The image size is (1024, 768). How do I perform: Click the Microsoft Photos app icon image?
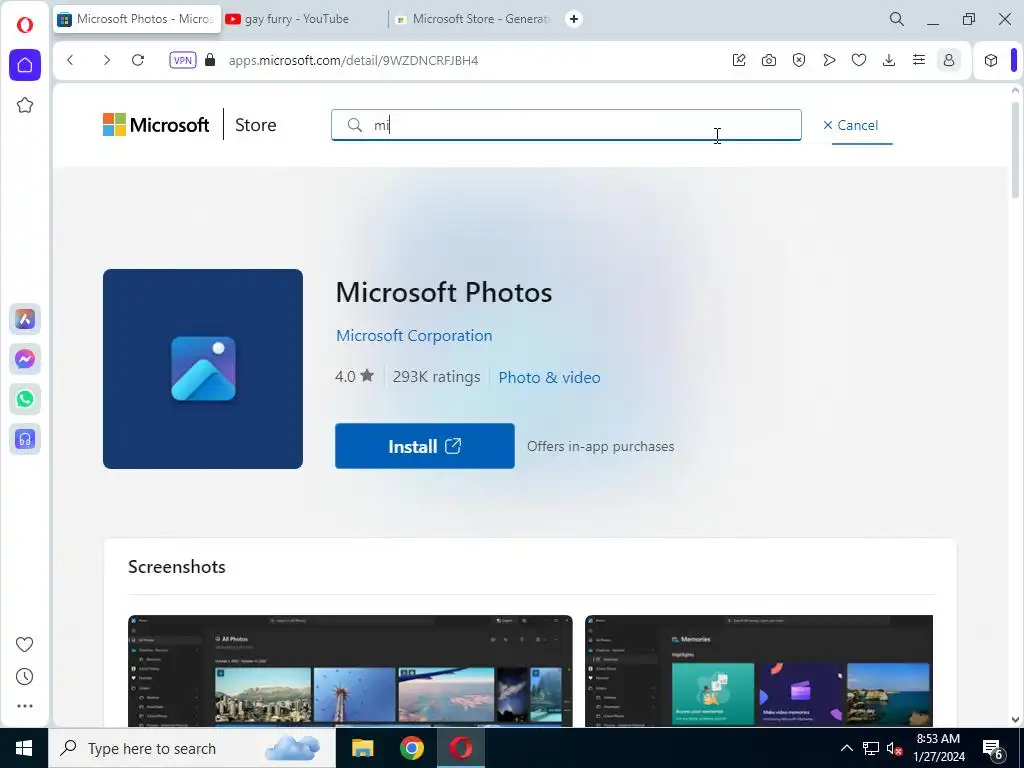[203, 369]
